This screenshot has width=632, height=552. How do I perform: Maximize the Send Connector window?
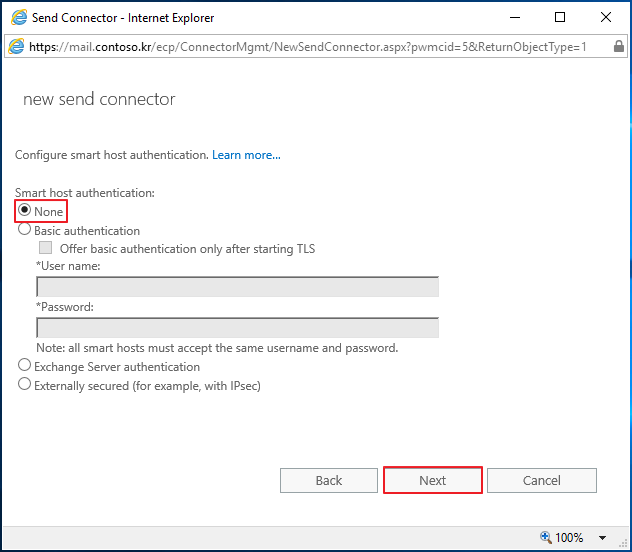(560, 17)
